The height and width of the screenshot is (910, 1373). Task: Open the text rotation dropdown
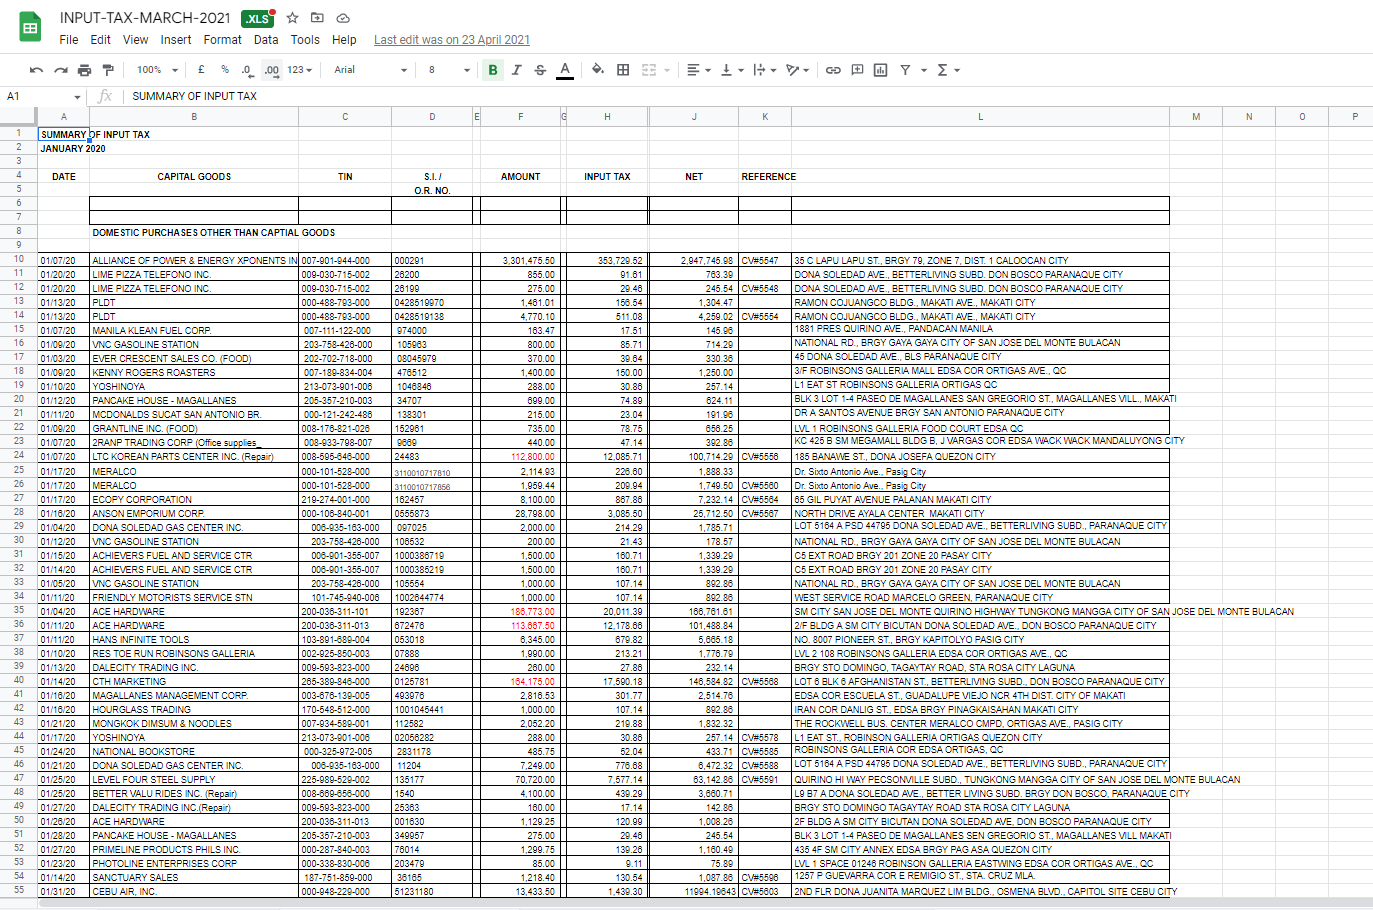point(797,70)
